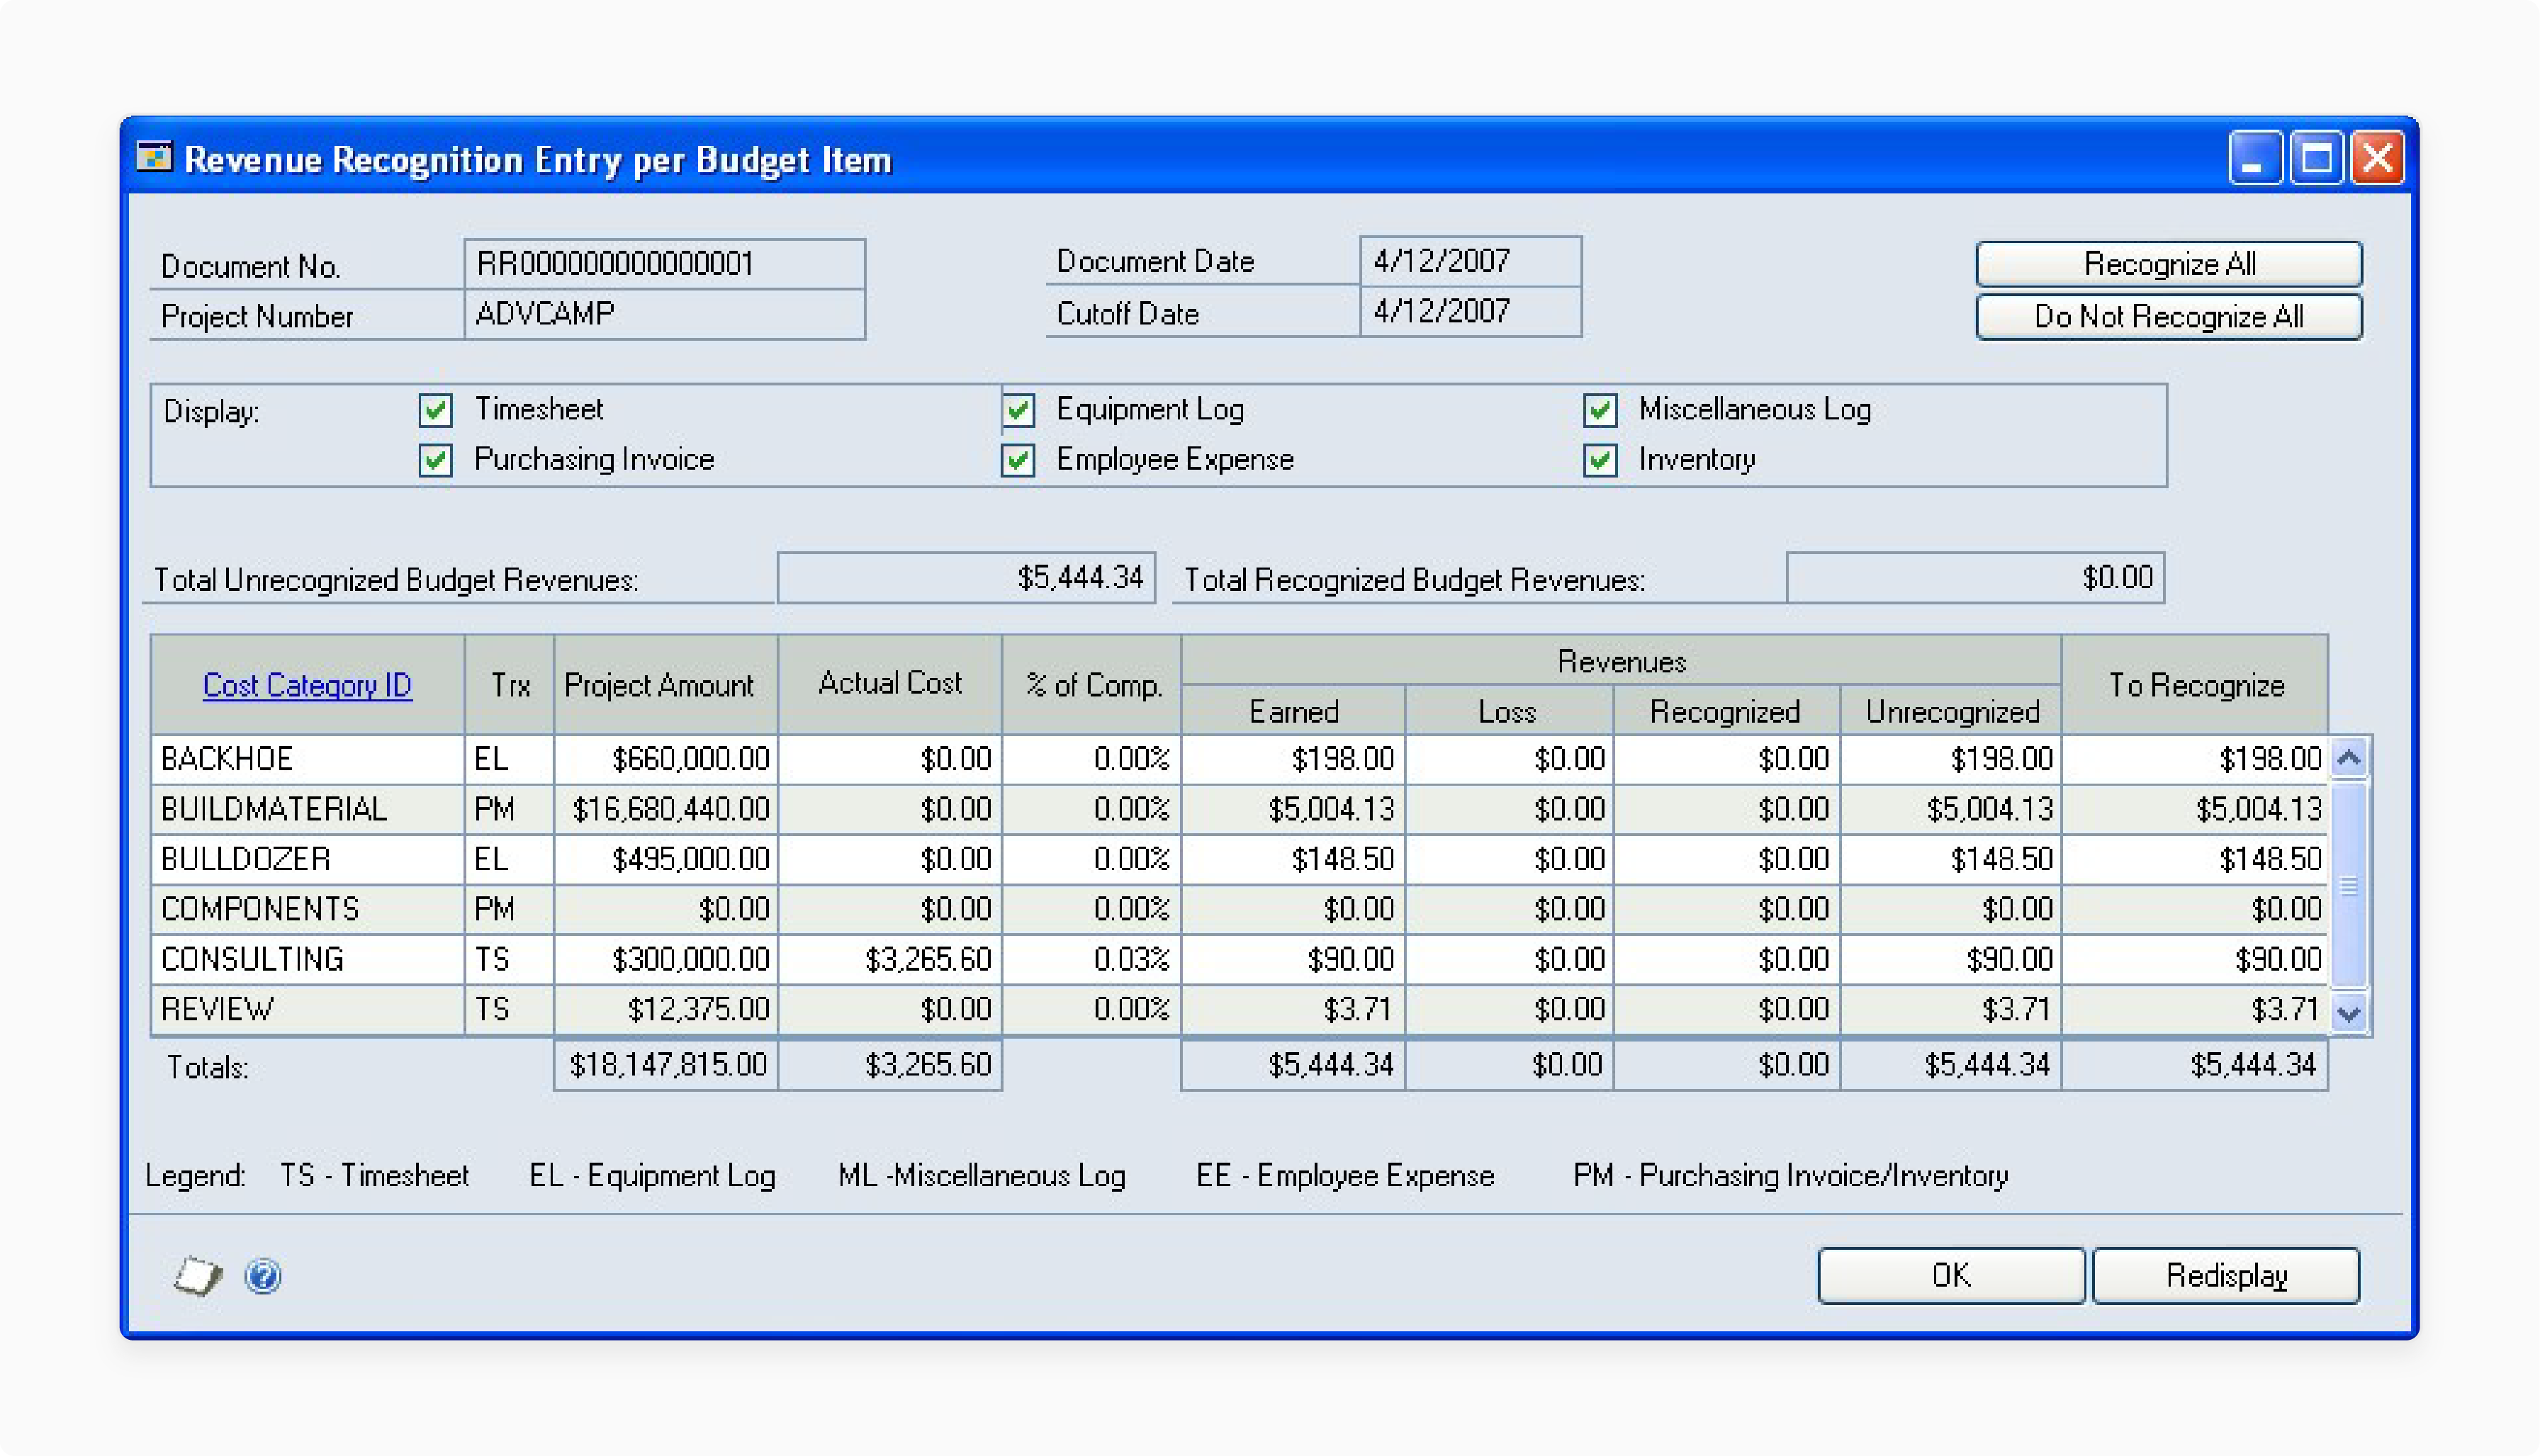Screen dimensions: 2540x1456
Task: Click BULLDOZER To Recognize $148.50
Action: coord(2195,859)
